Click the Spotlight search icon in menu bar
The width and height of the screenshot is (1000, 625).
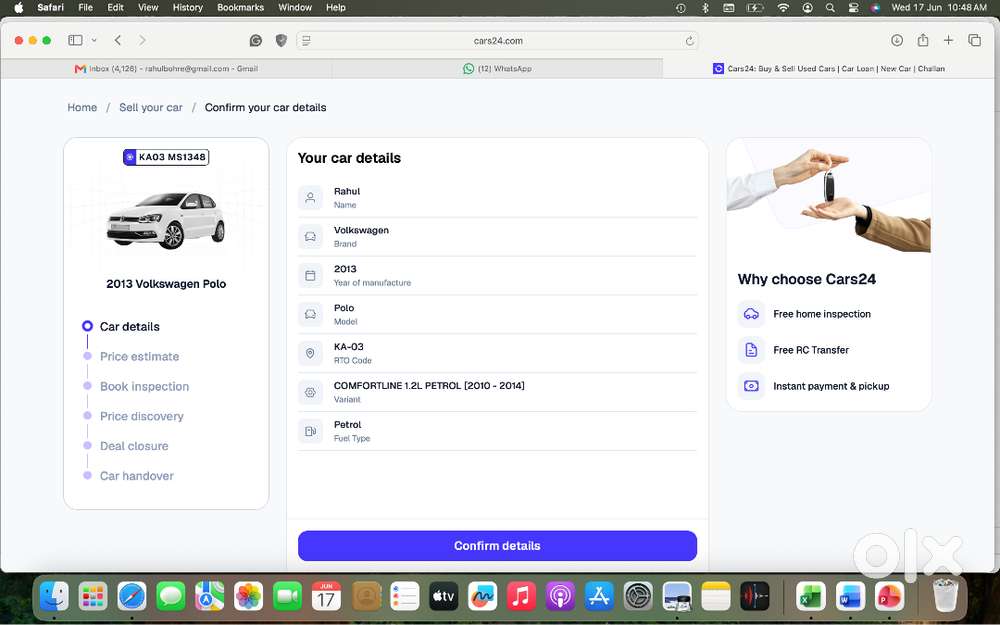(830, 8)
